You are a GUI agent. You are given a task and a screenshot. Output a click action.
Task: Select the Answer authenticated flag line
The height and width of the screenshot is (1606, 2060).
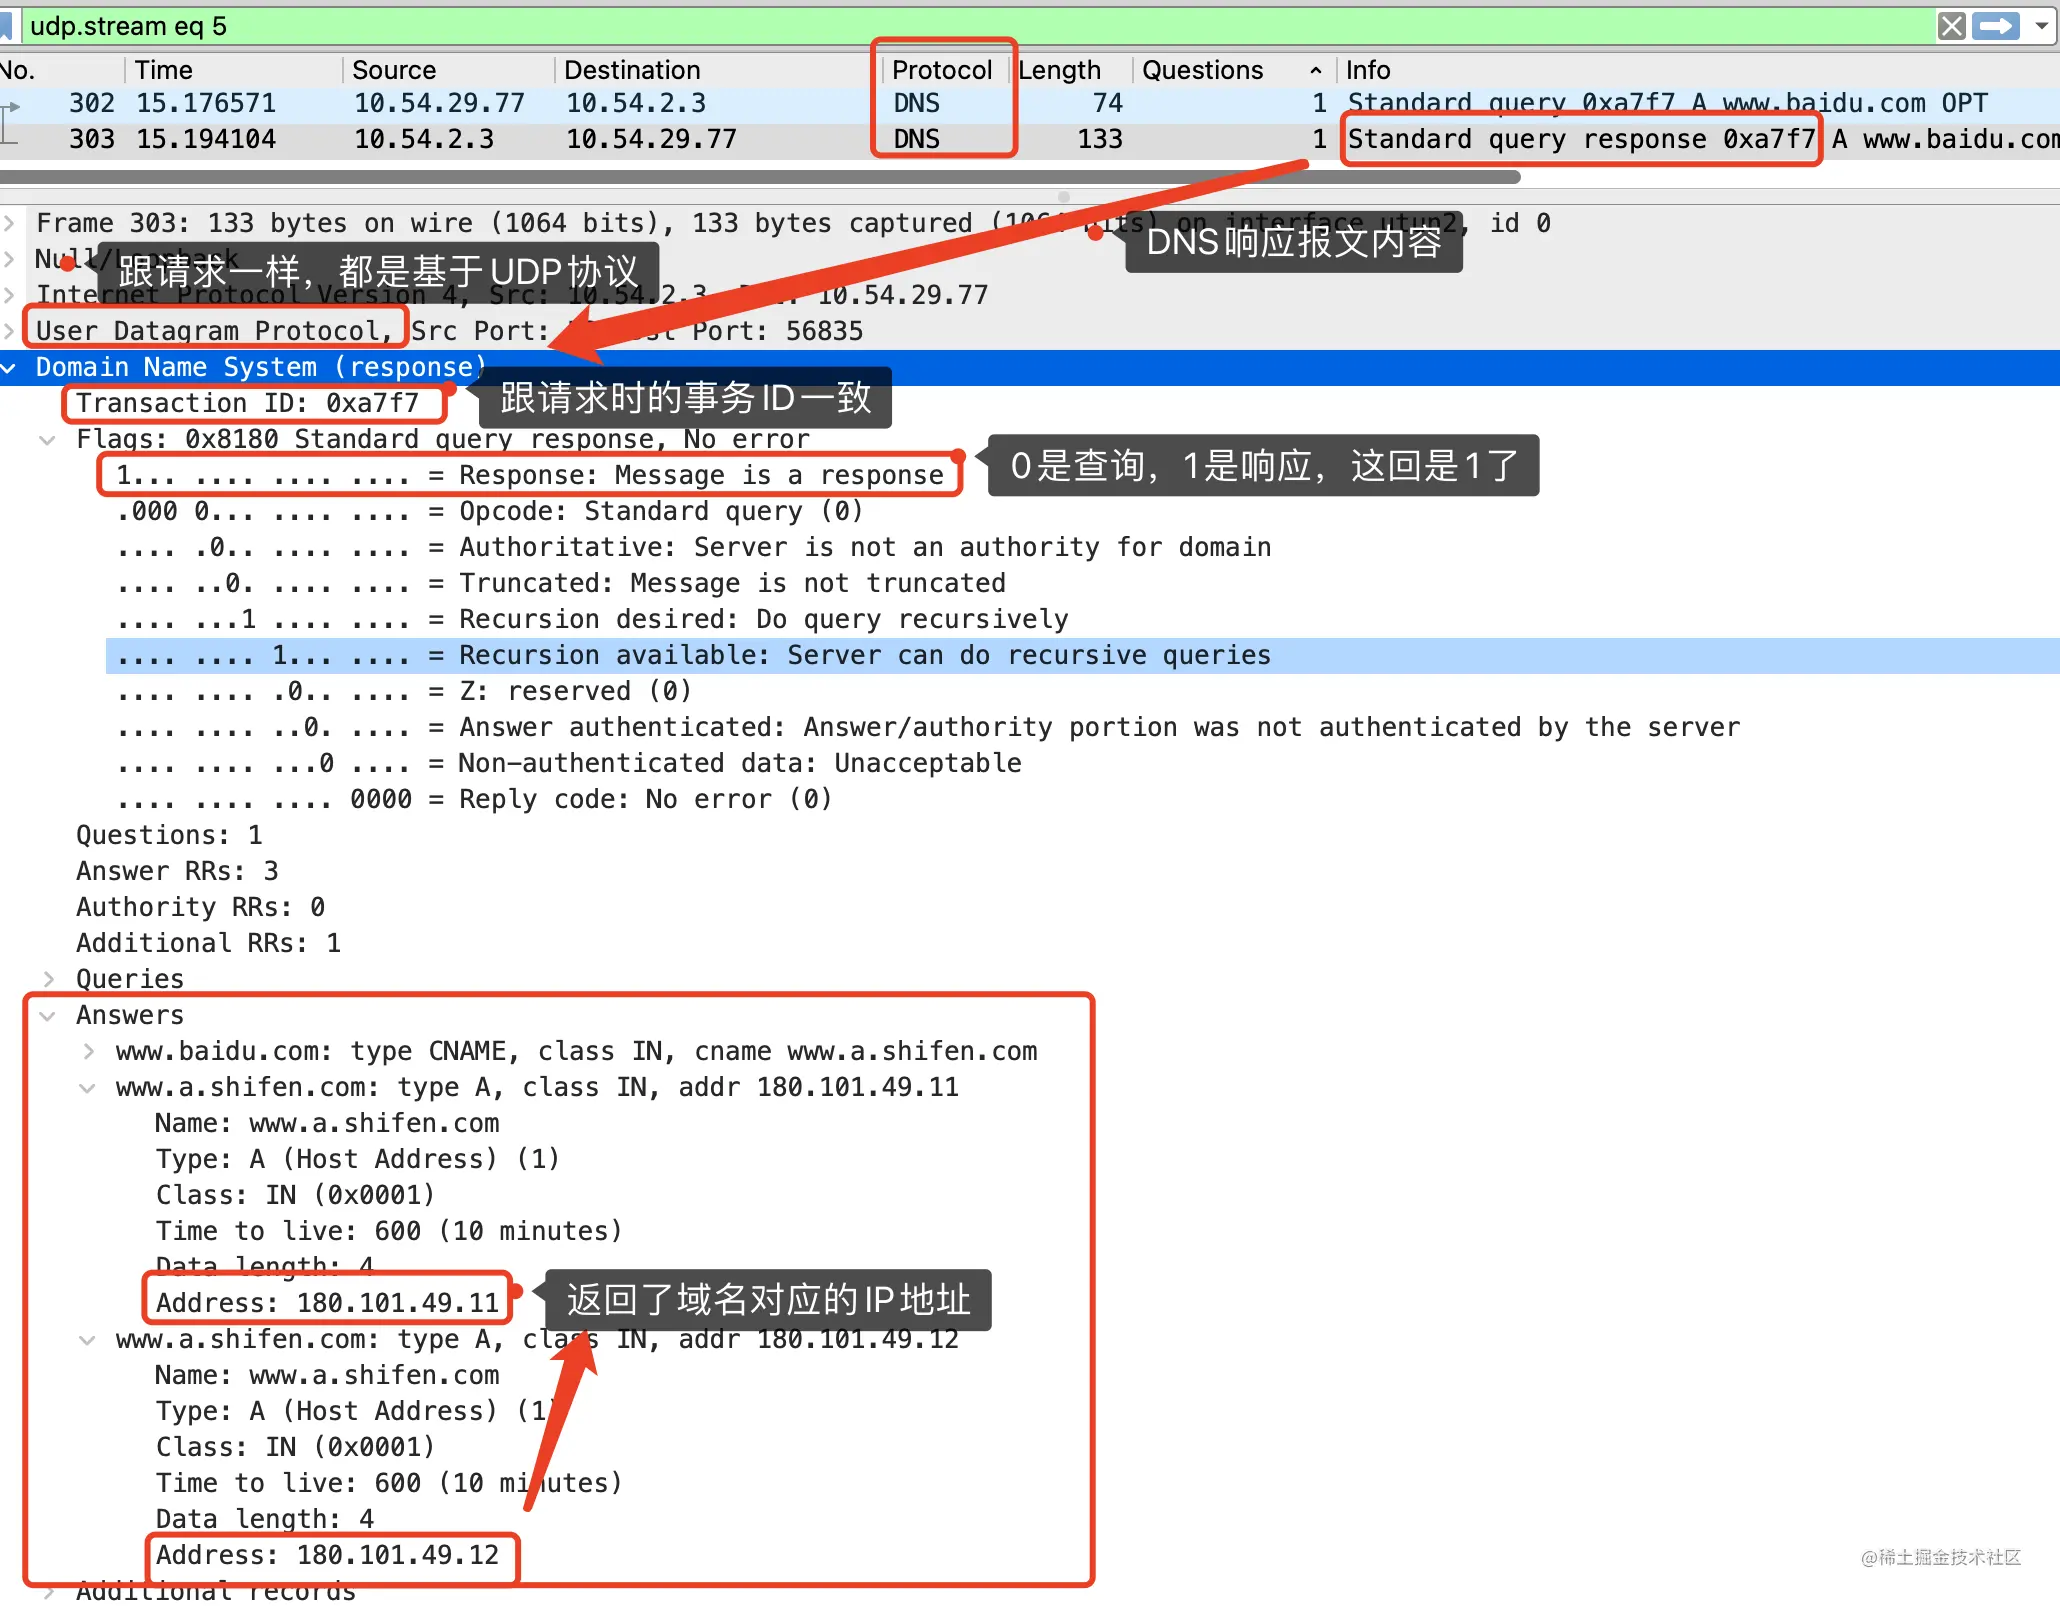click(928, 727)
